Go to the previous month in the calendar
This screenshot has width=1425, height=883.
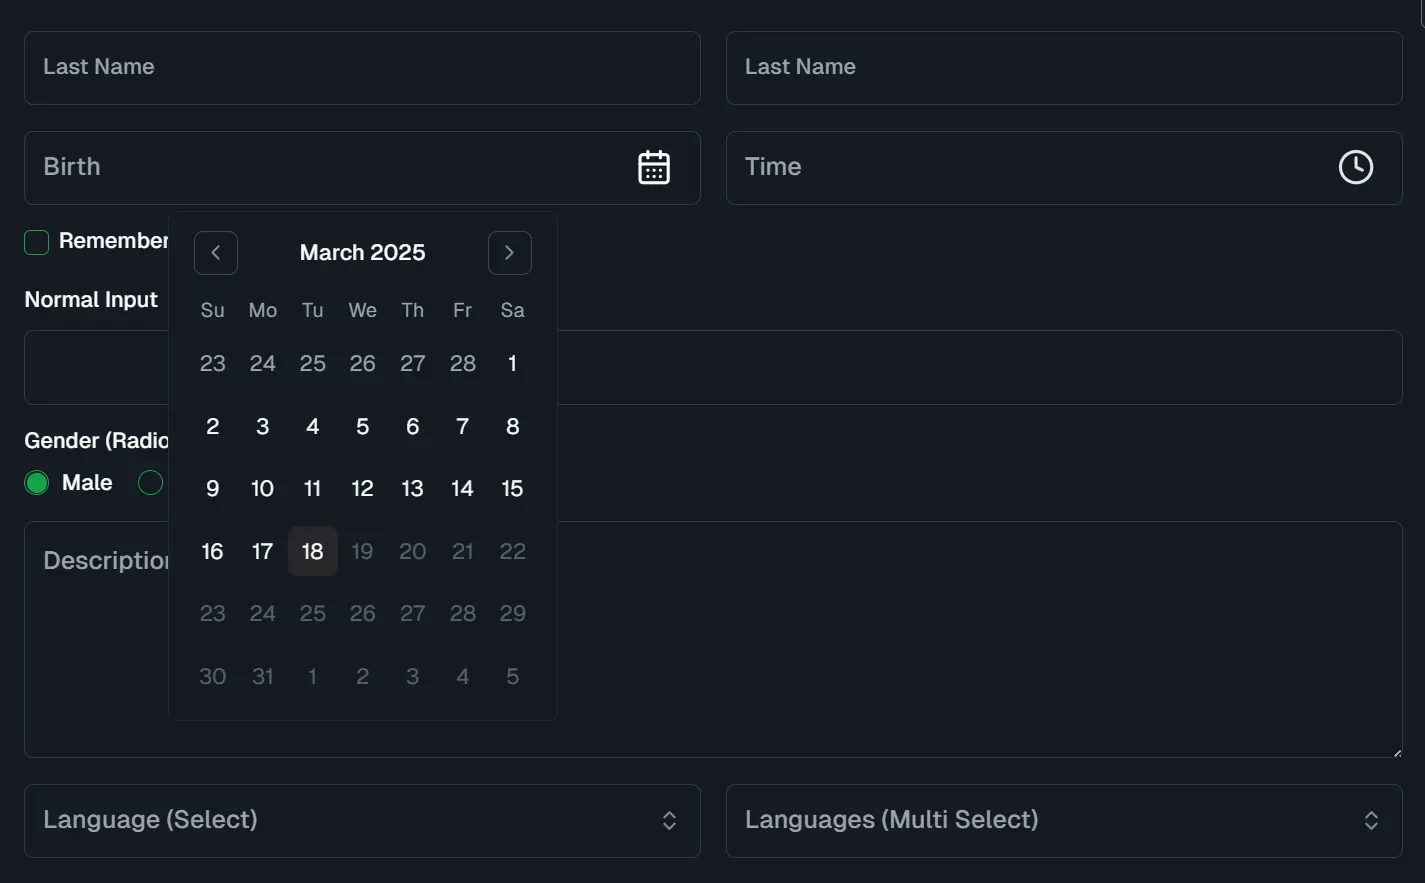pos(216,253)
